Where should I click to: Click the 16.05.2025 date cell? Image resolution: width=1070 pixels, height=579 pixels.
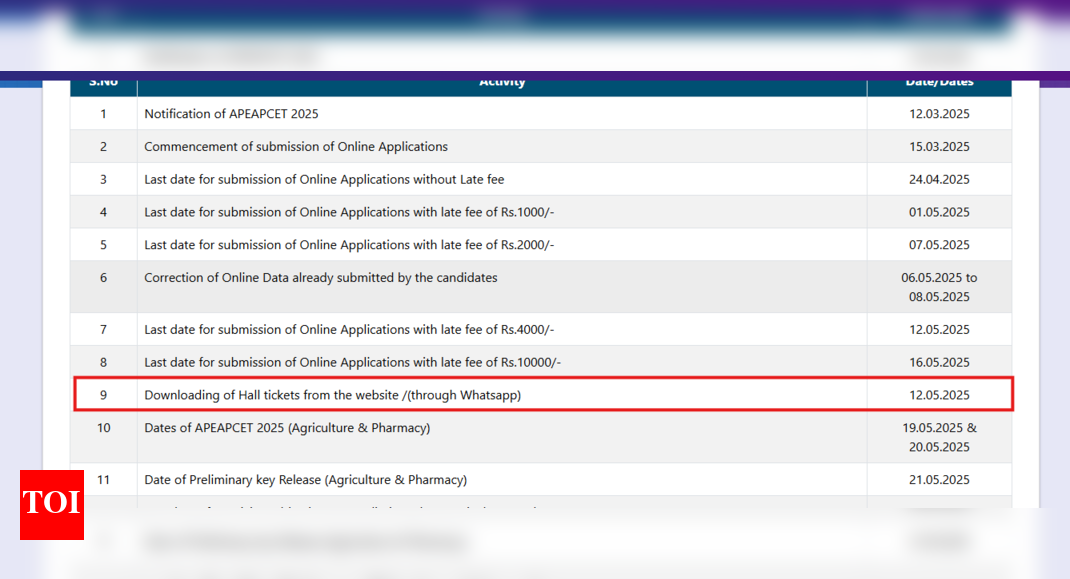click(939, 363)
